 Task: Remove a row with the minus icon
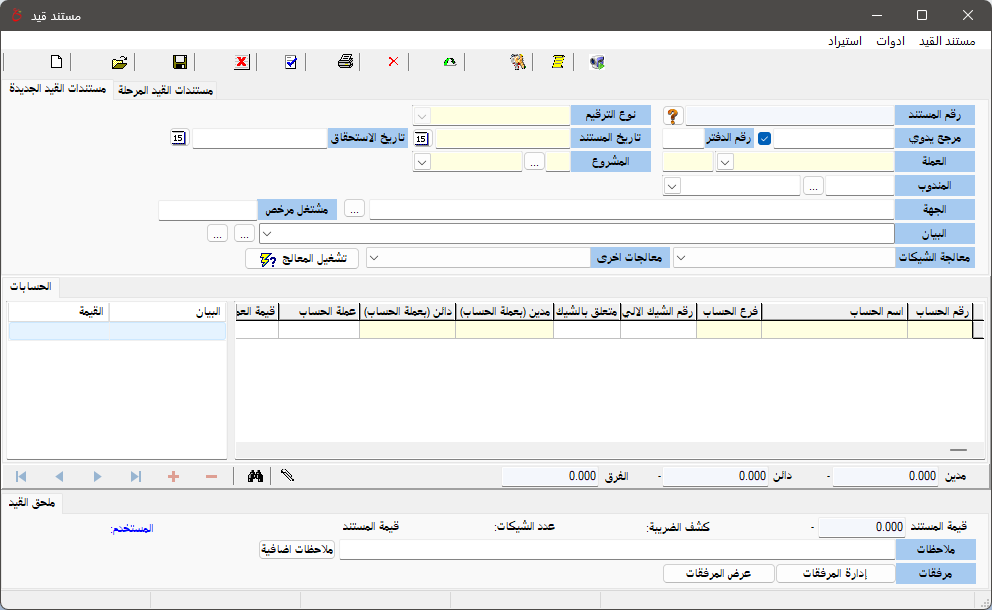coord(211,476)
